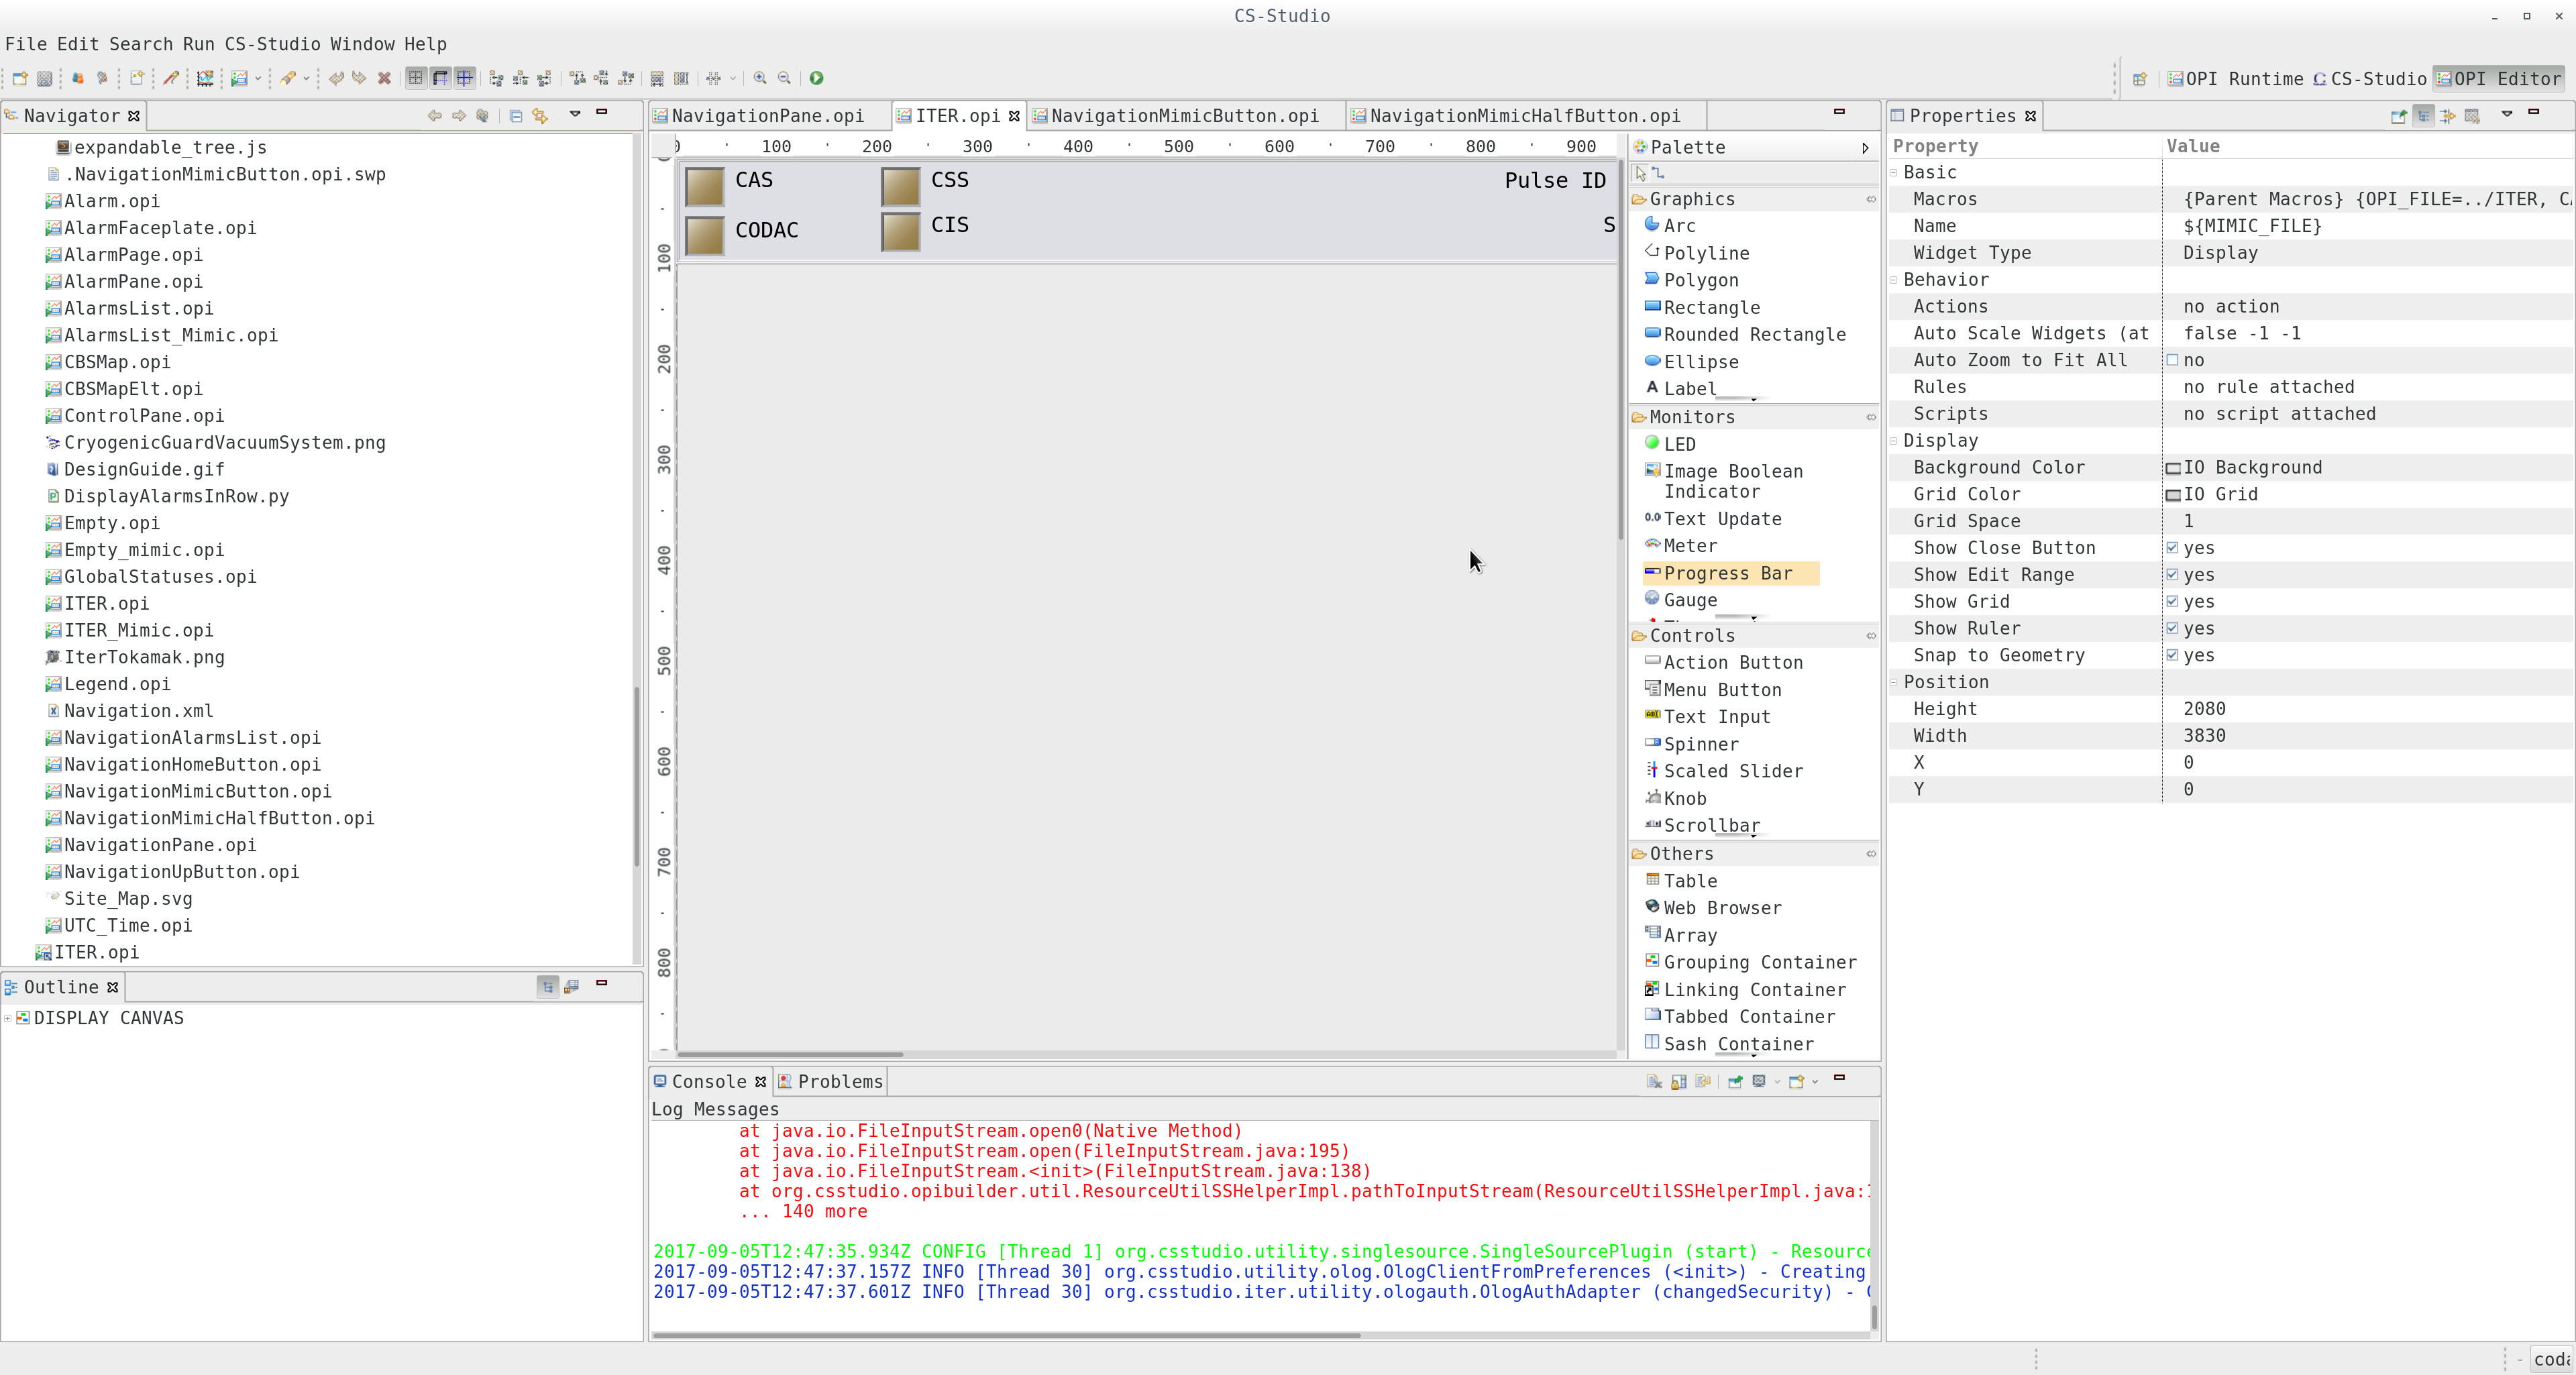2576x1375 pixels.
Task: Collapse the Basic property group
Action: (x=1893, y=172)
